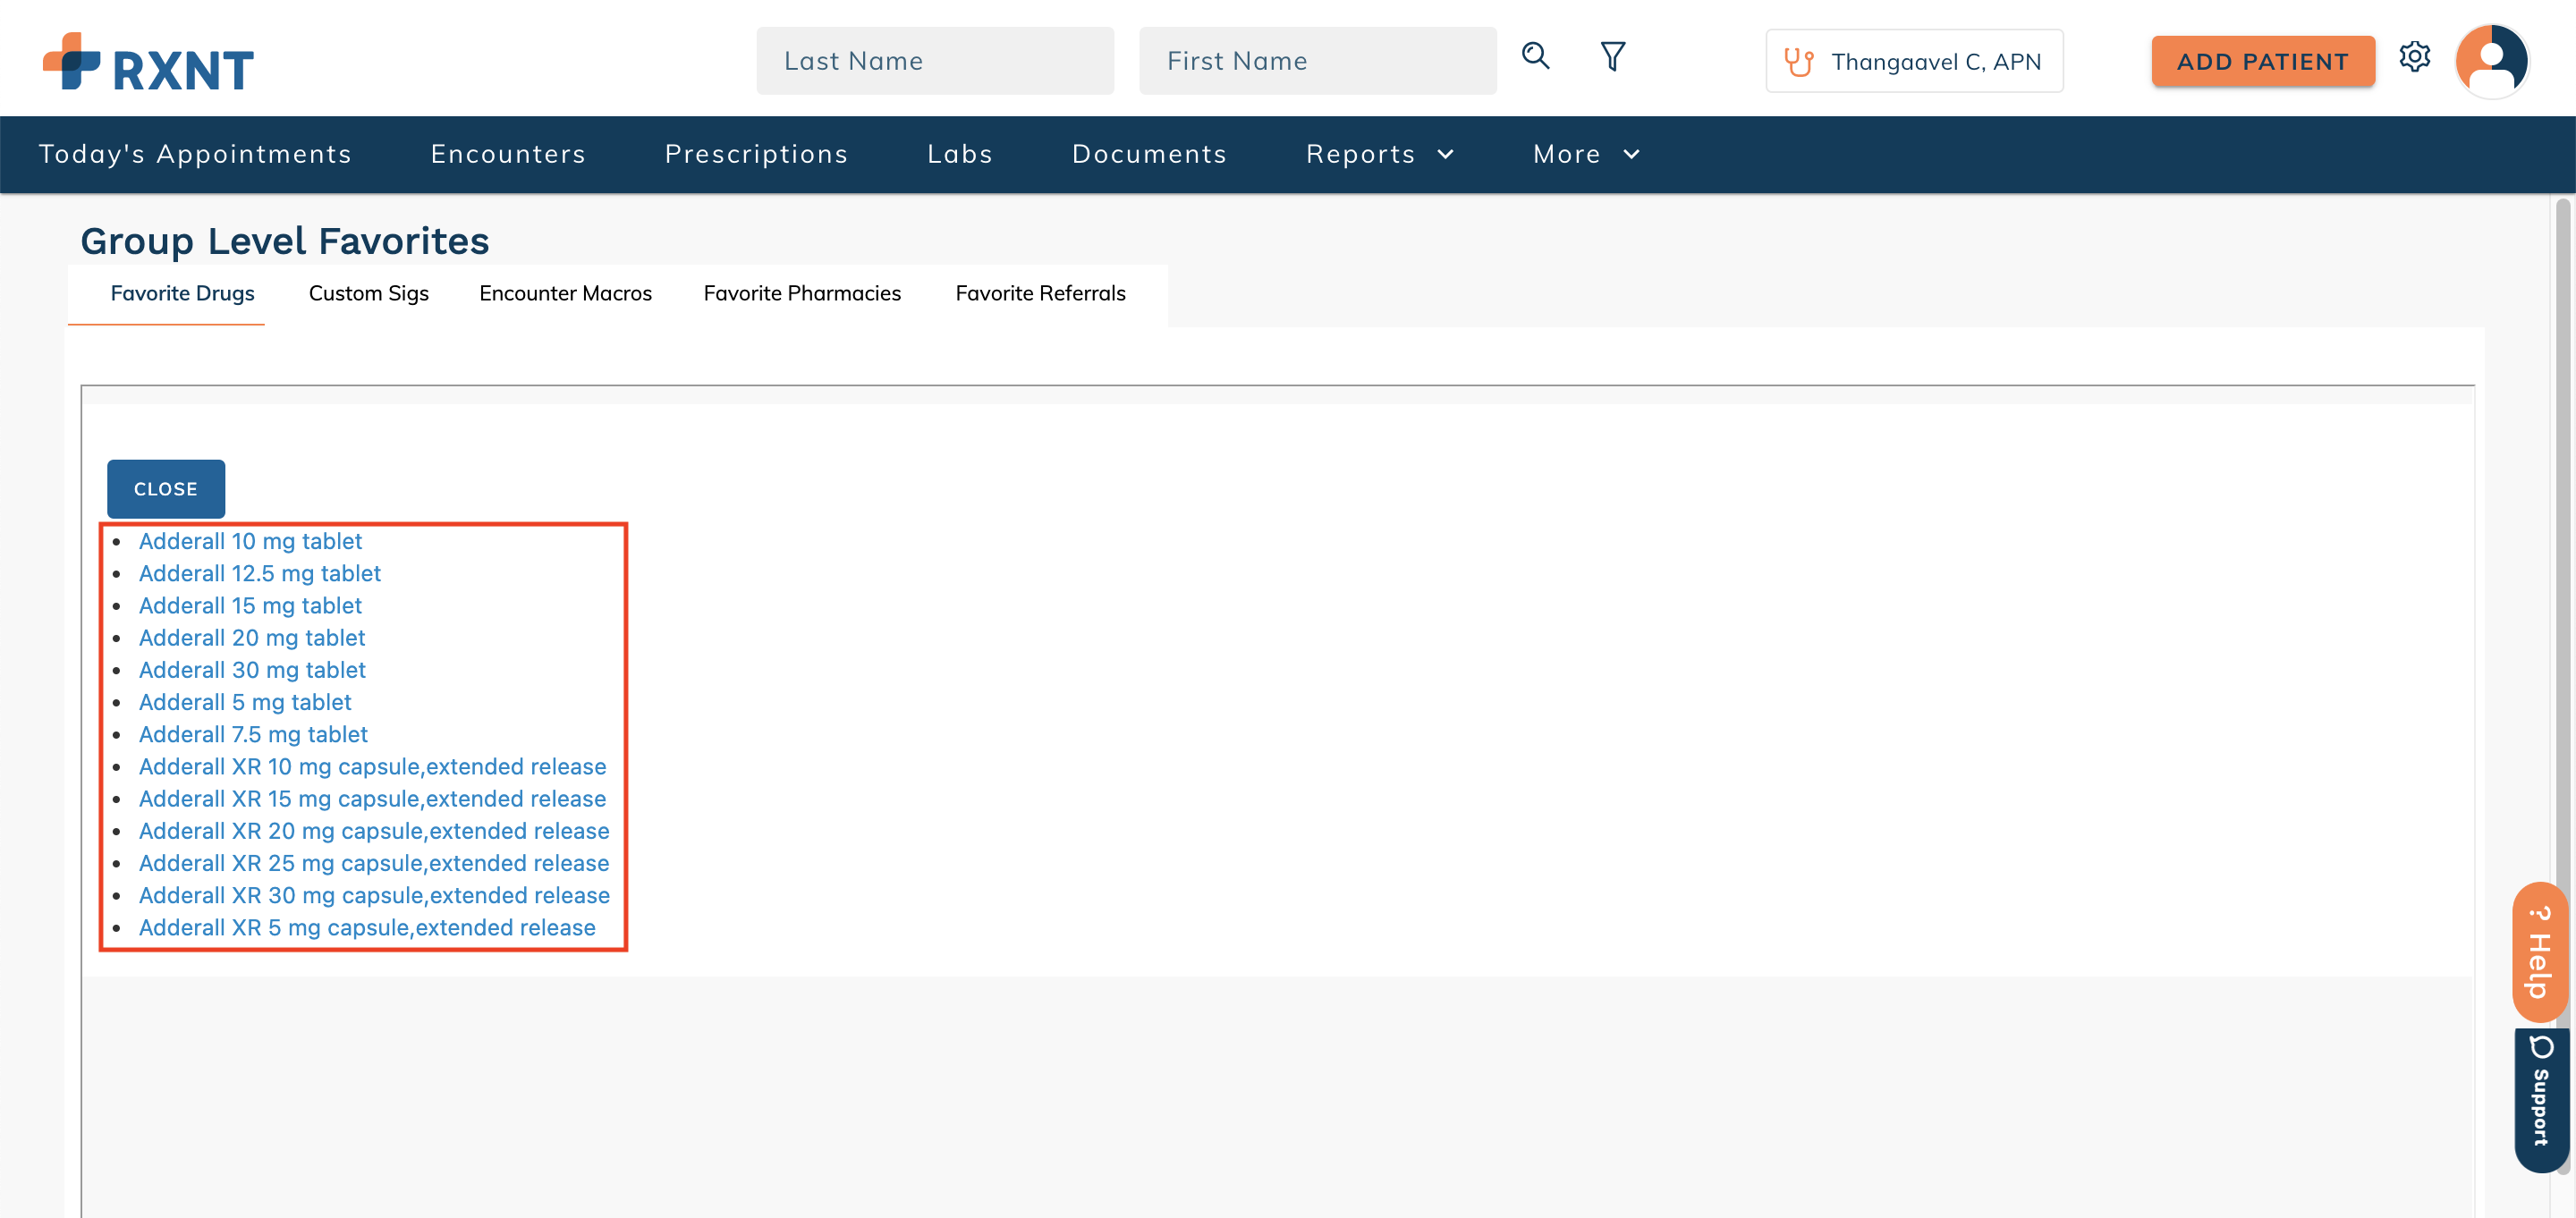Open the filter funnel icon

click(1613, 57)
